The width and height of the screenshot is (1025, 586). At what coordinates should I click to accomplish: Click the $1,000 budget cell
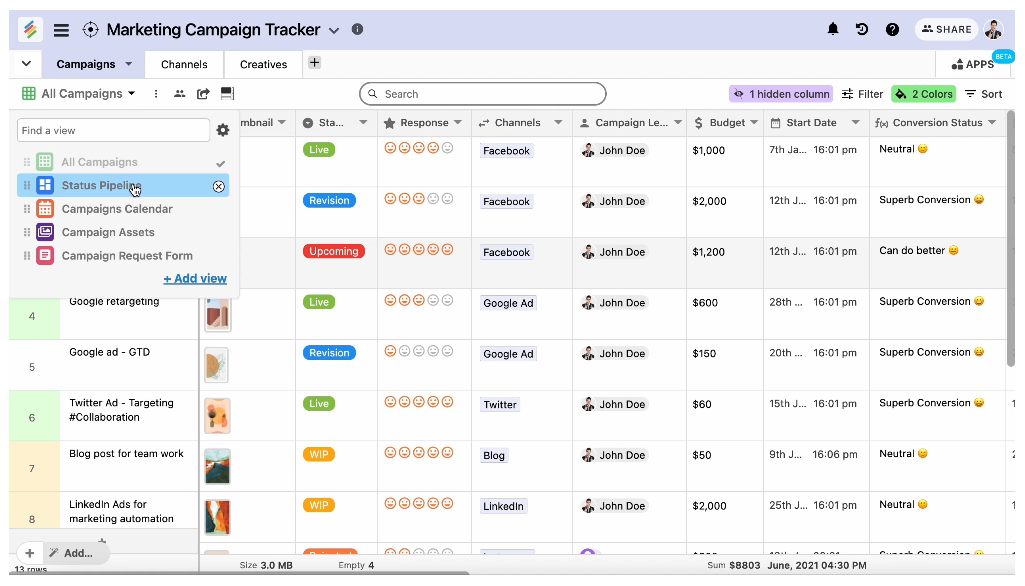[x=725, y=161]
